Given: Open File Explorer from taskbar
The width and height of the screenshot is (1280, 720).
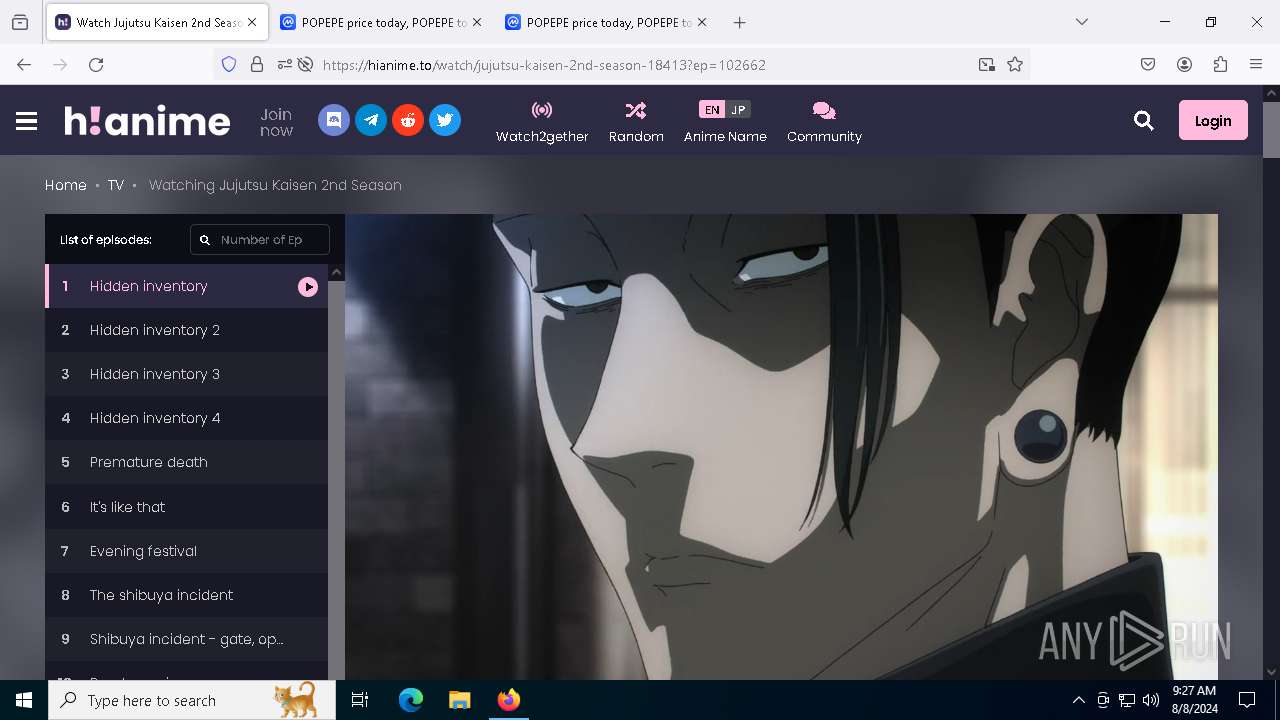Looking at the screenshot, I should pos(459,700).
